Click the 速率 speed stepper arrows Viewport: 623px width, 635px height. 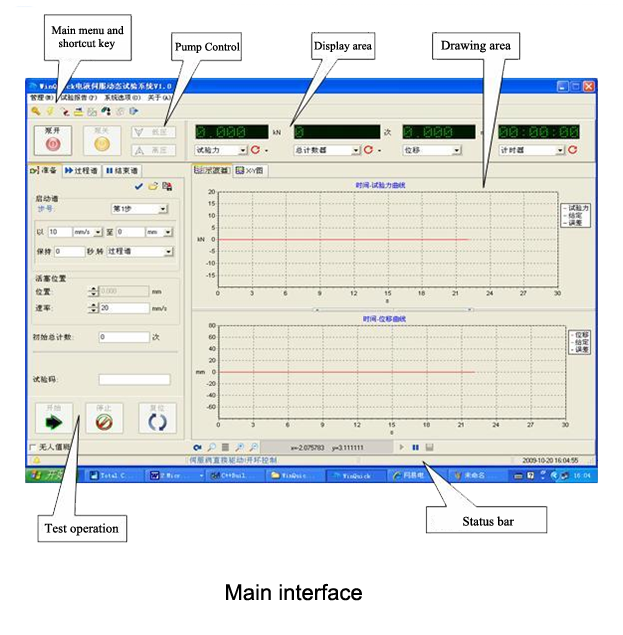coord(94,308)
